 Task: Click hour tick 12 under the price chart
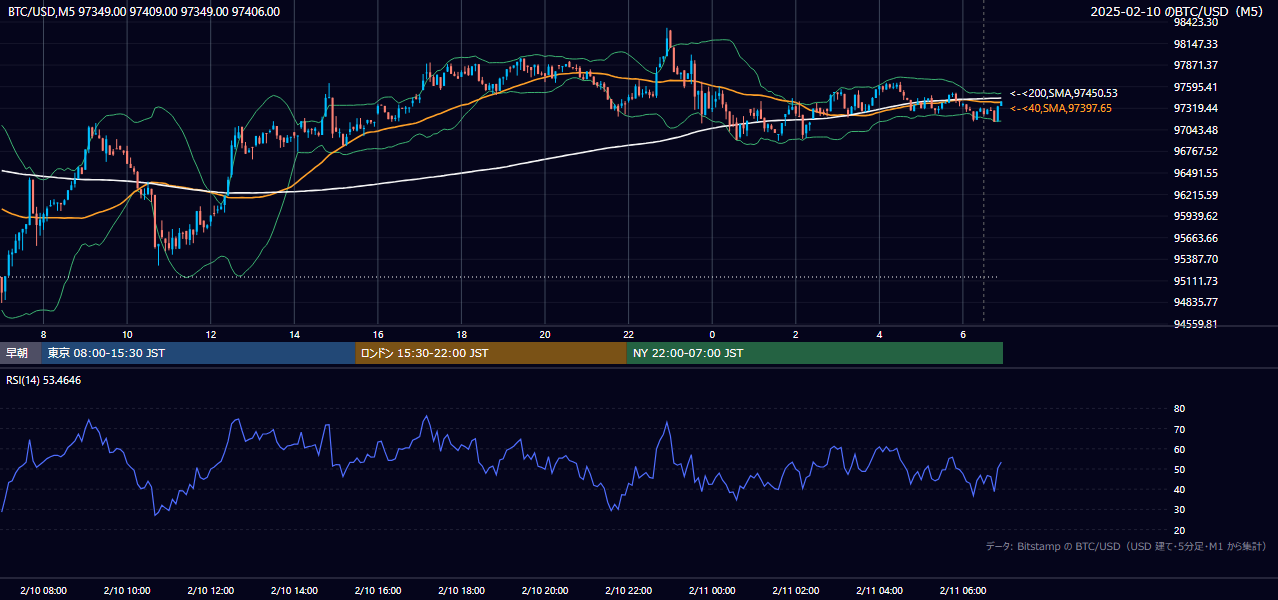pos(211,334)
